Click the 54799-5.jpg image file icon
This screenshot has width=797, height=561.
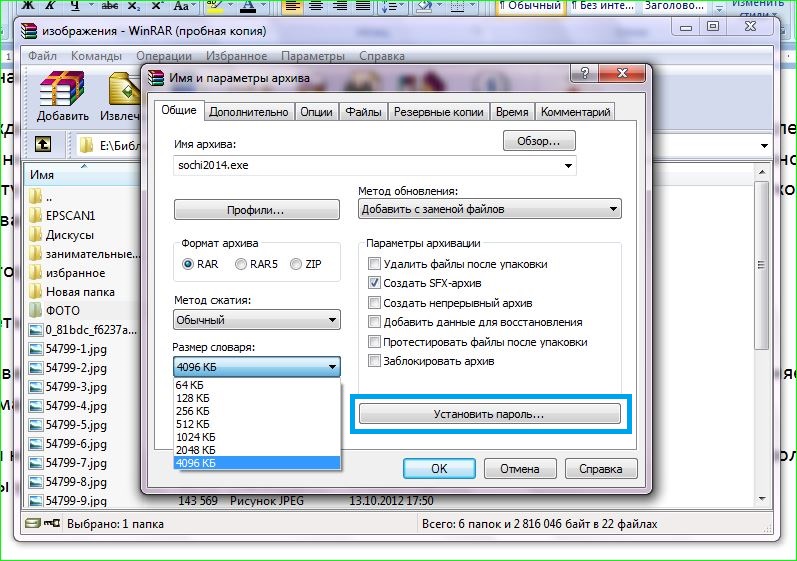(36, 425)
